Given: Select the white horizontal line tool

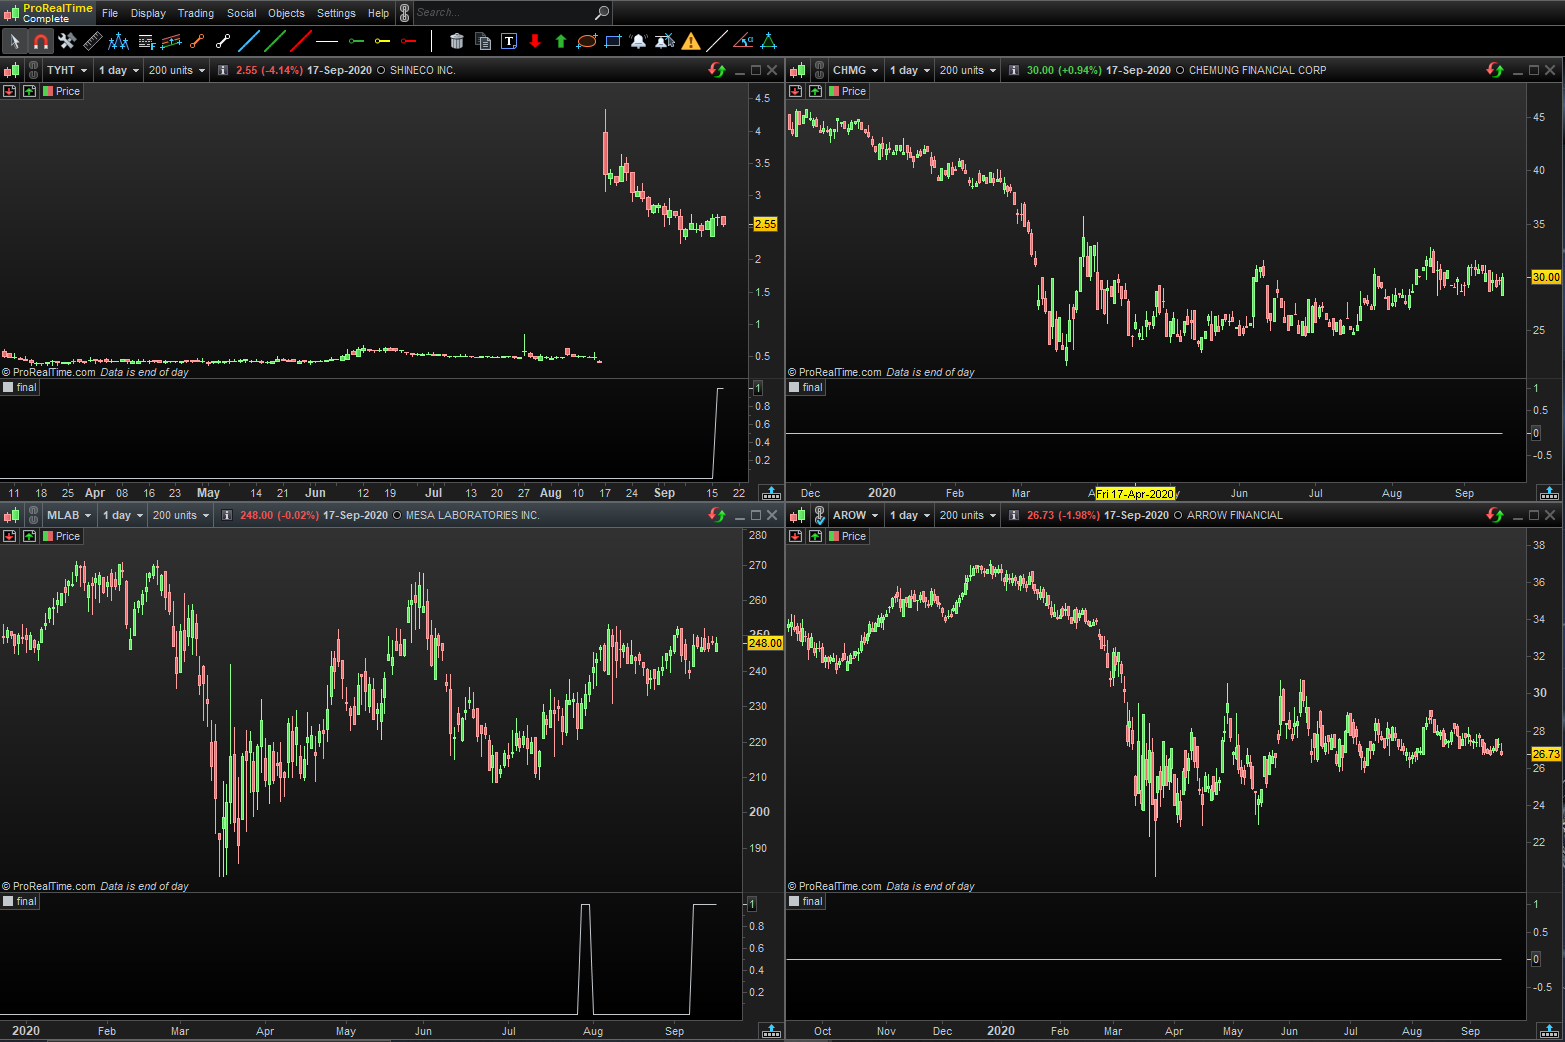Looking at the screenshot, I should click(327, 41).
